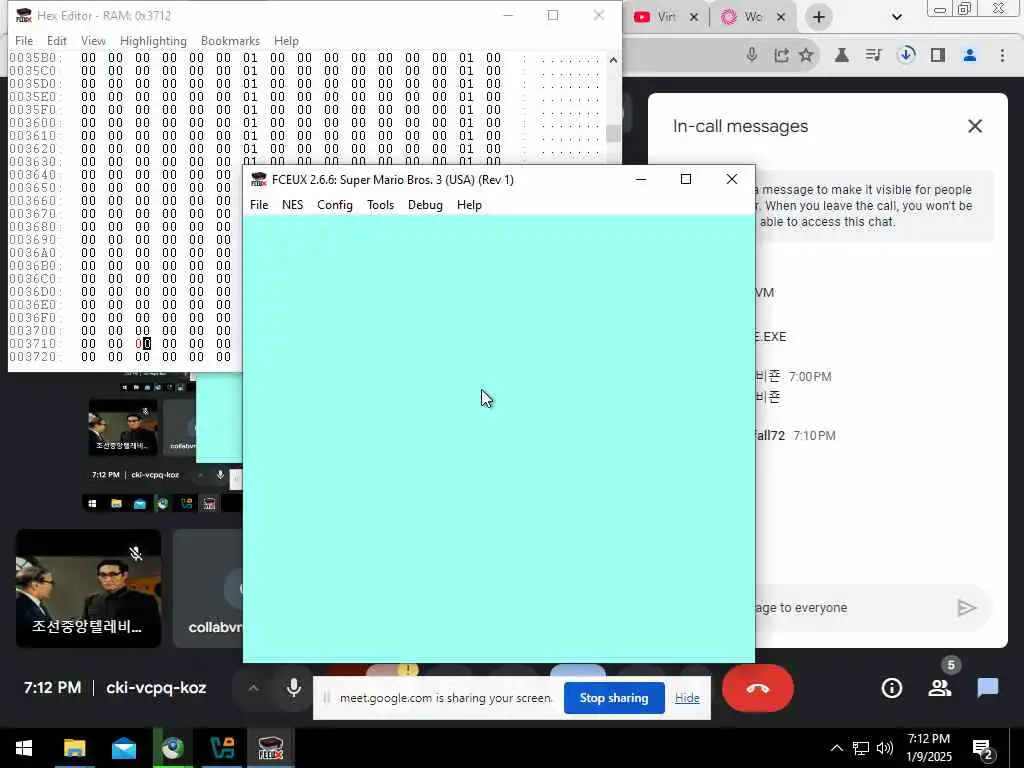Click volume speaker icon in tray
1024x768 pixels.
coord(885,748)
